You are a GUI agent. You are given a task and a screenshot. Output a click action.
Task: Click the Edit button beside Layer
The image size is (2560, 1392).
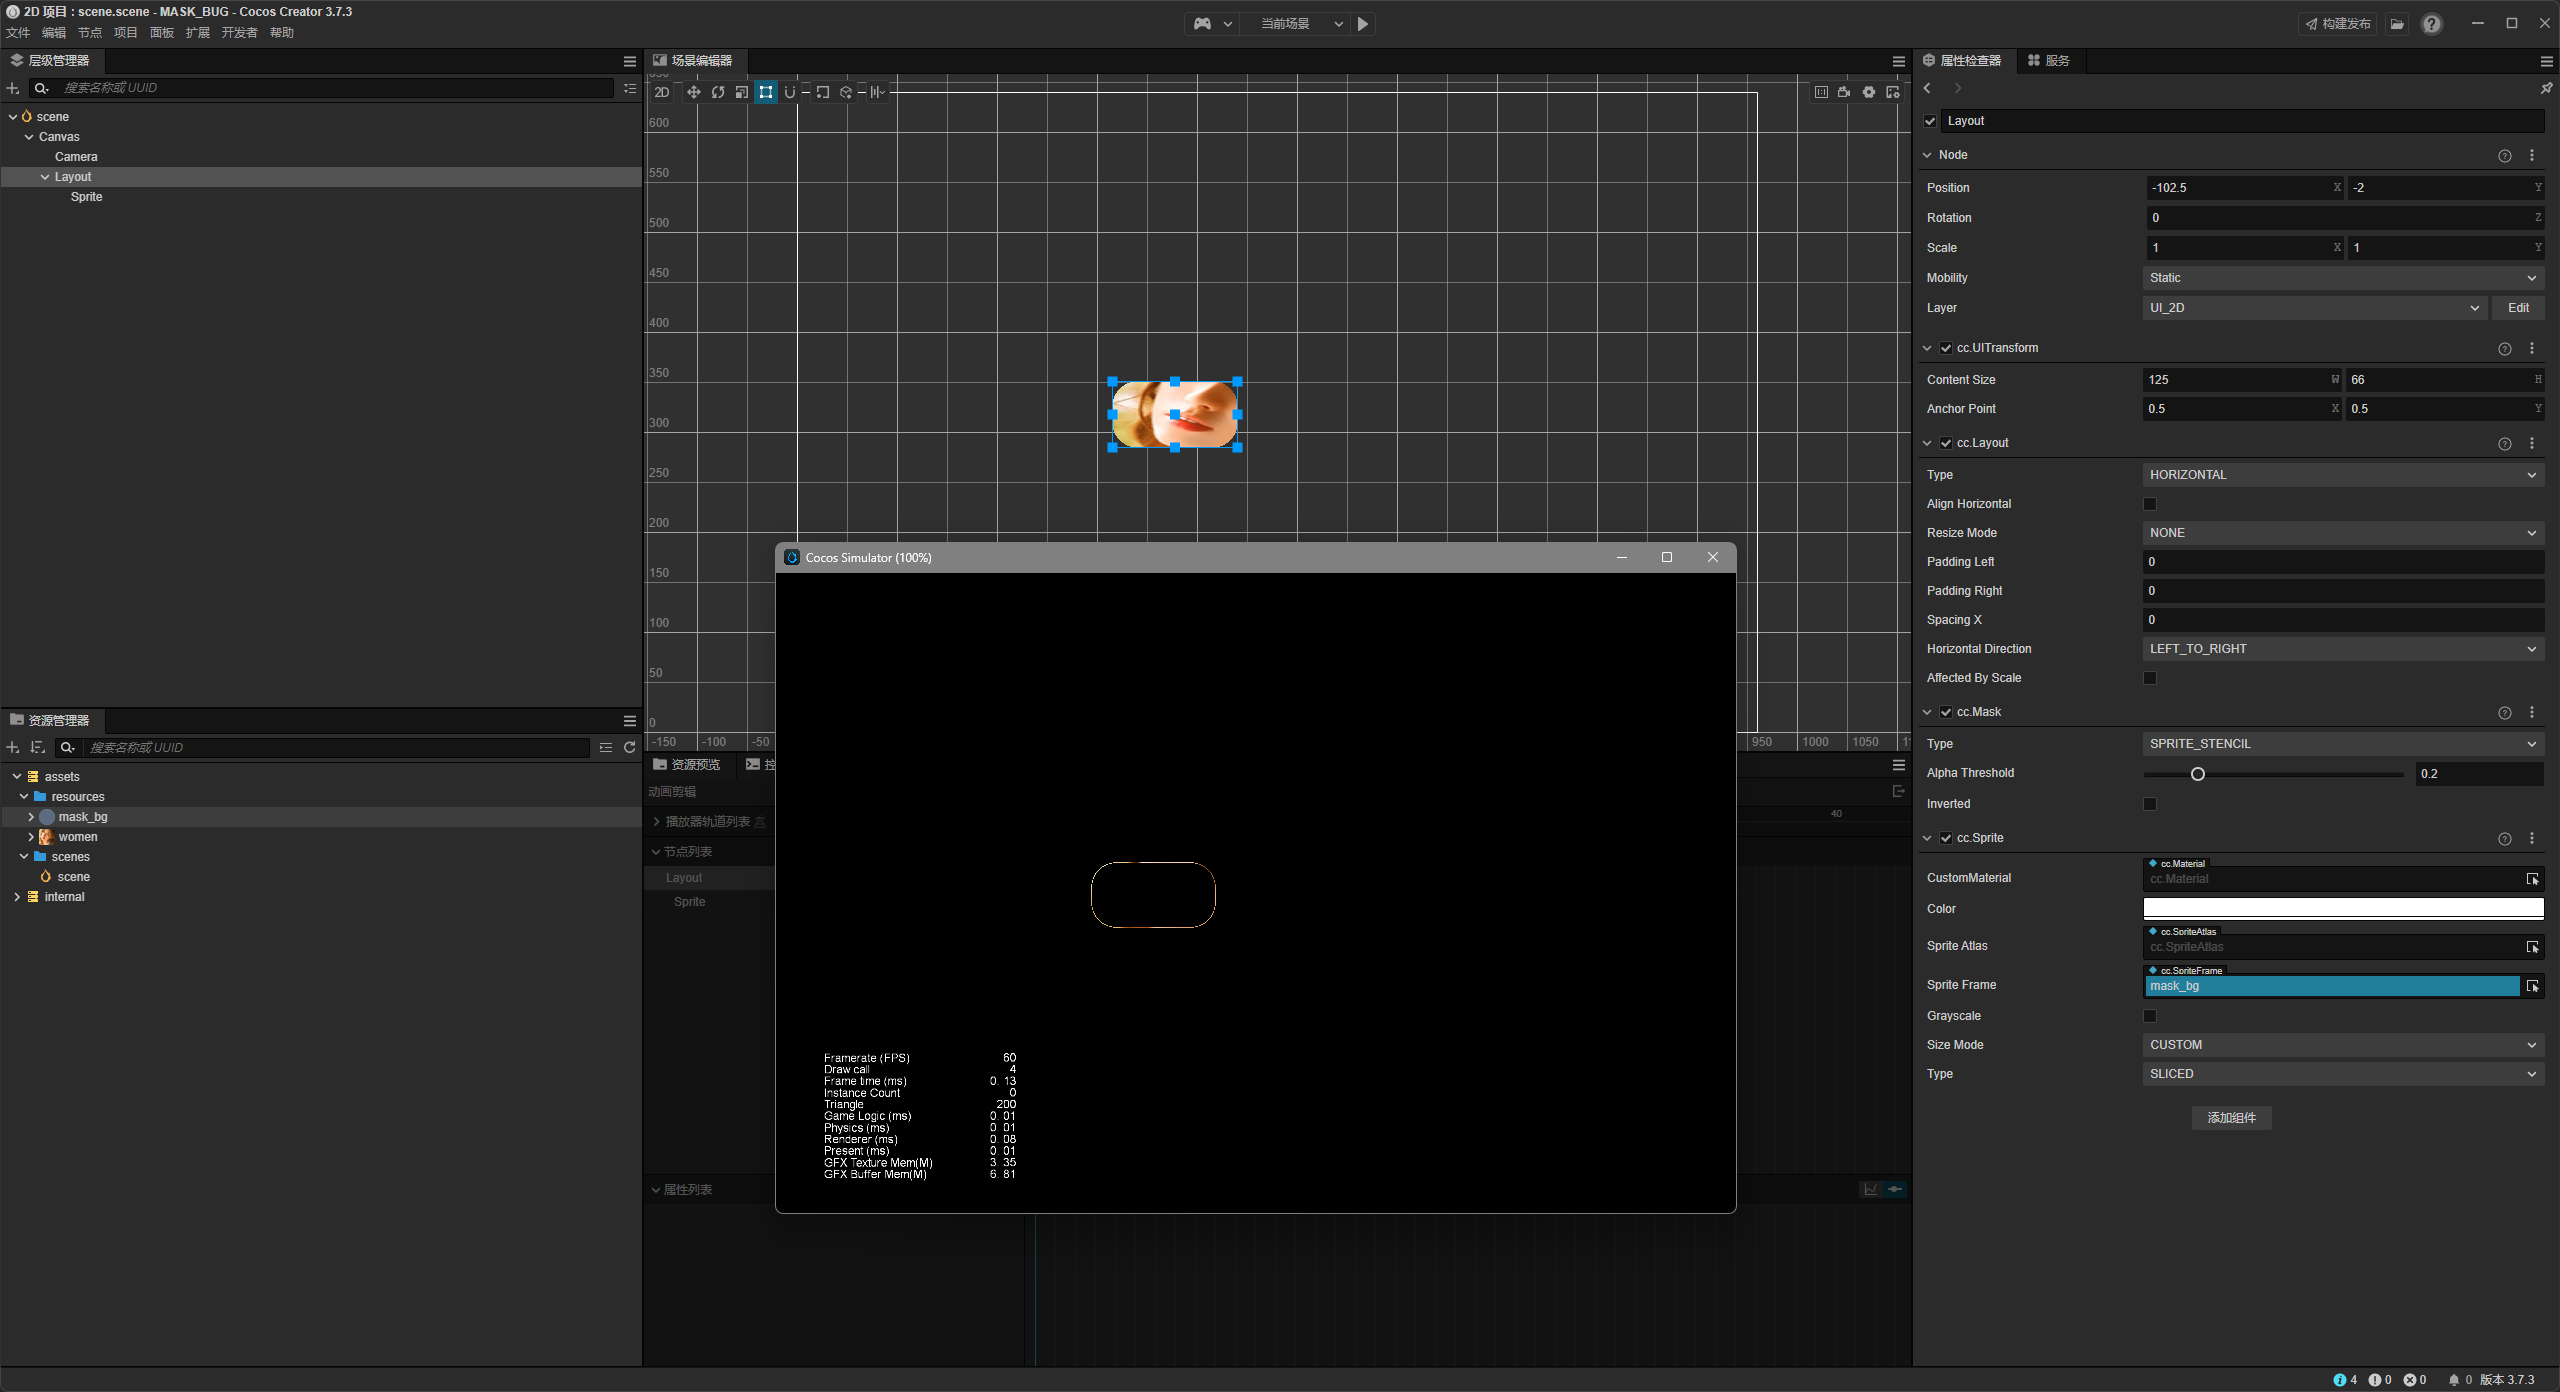pyautogui.click(x=2518, y=308)
